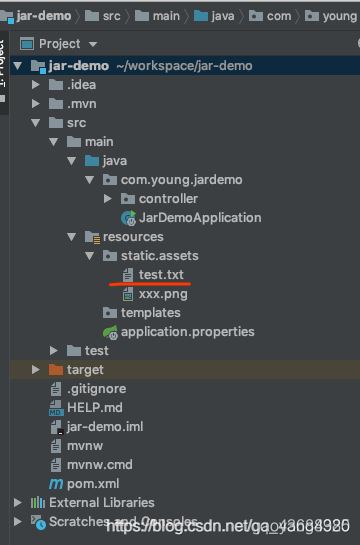360x545 pixels.
Task: Click the resources folder icon
Action: (92, 237)
